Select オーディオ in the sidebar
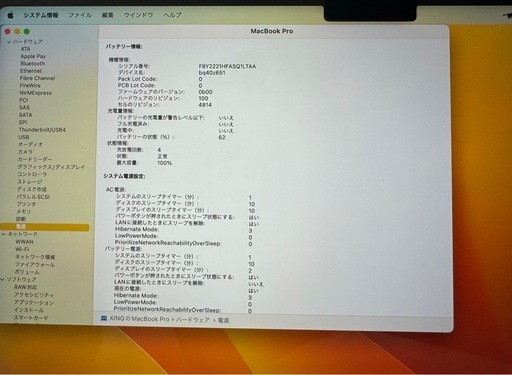The width and height of the screenshot is (512, 375). coord(30,144)
